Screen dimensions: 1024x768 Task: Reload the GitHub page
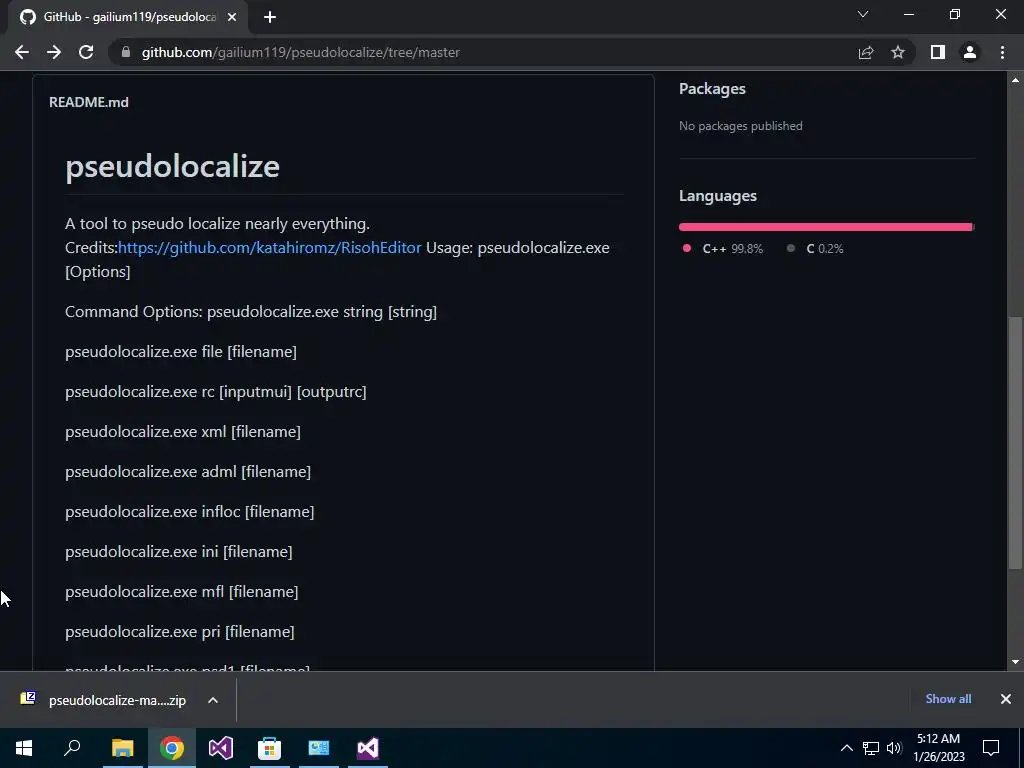(86, 52)
